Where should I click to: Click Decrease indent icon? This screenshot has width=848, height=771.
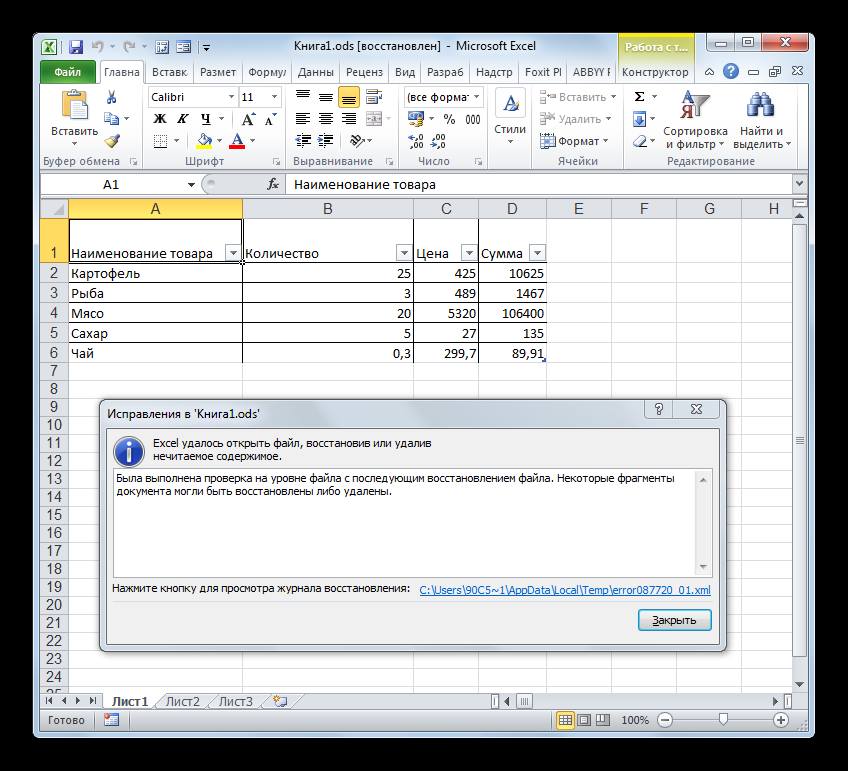coord(303,141)
